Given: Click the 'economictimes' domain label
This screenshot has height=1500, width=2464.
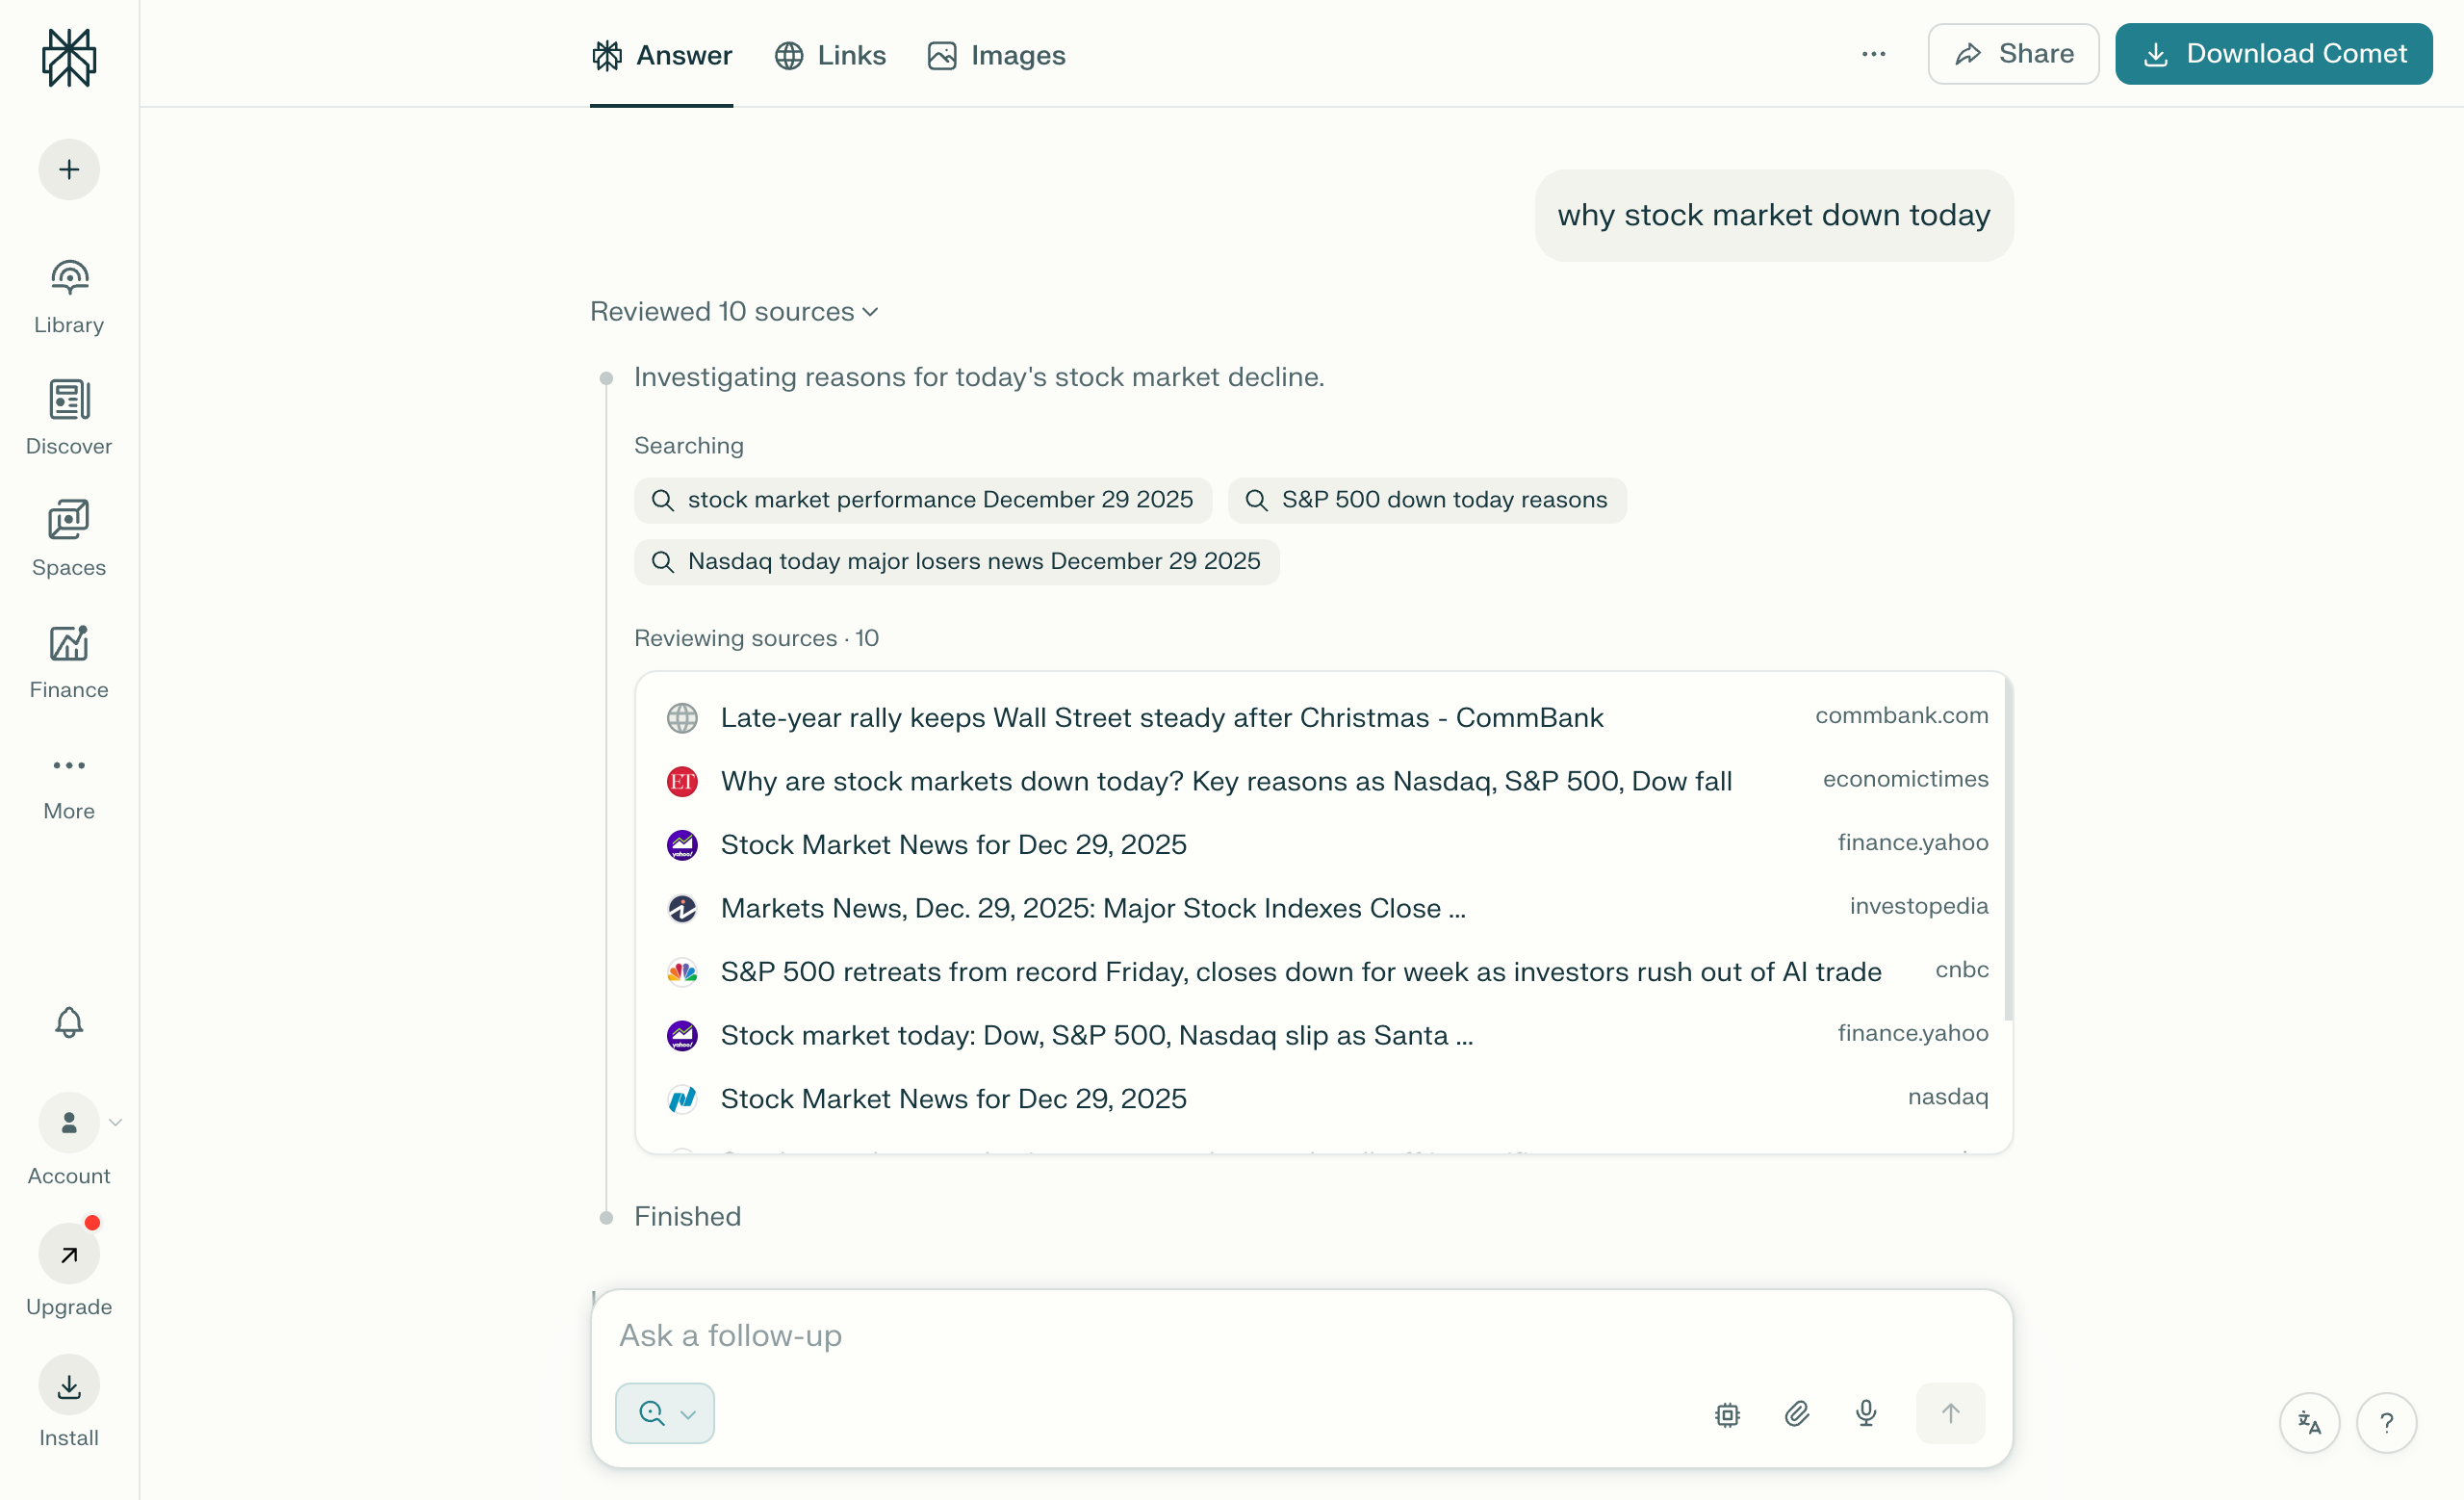Looking at the screenshot, I should click(1905, 779).
